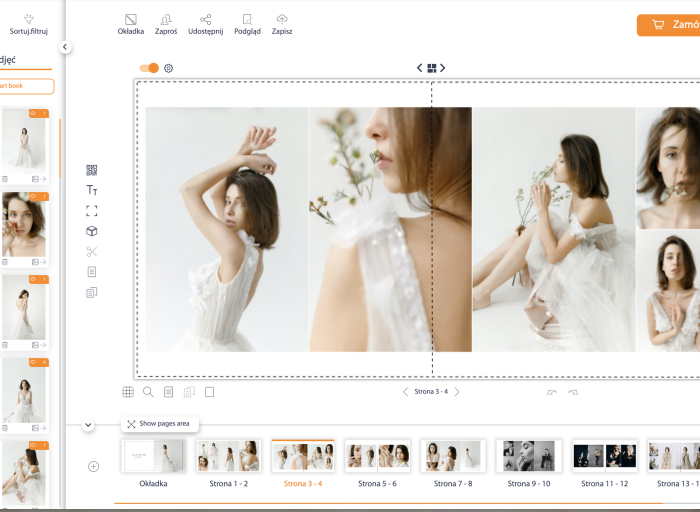Click Sortuj.filtruj in the photo panel
The height and width of the screenshot is (512, 700).
coord(28,23)
